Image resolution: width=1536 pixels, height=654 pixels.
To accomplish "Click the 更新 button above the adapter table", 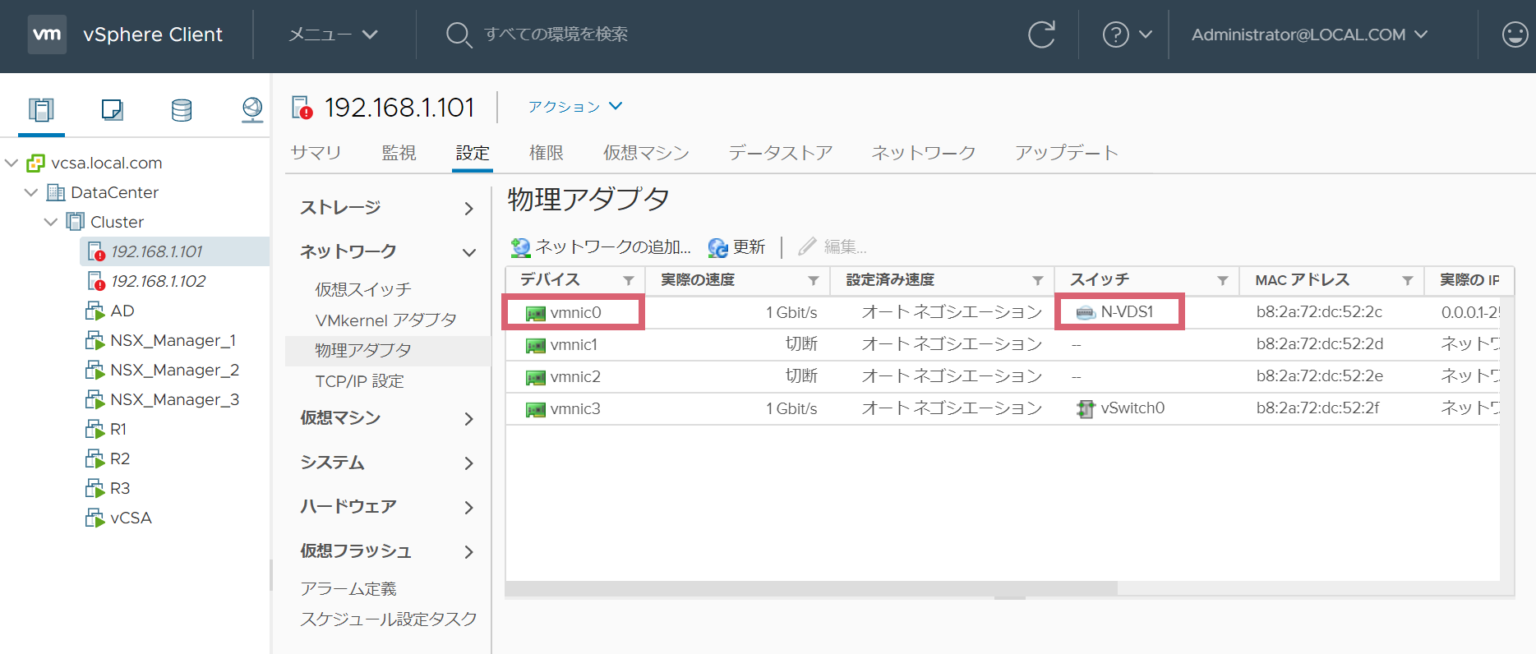I will coord(737,247).
